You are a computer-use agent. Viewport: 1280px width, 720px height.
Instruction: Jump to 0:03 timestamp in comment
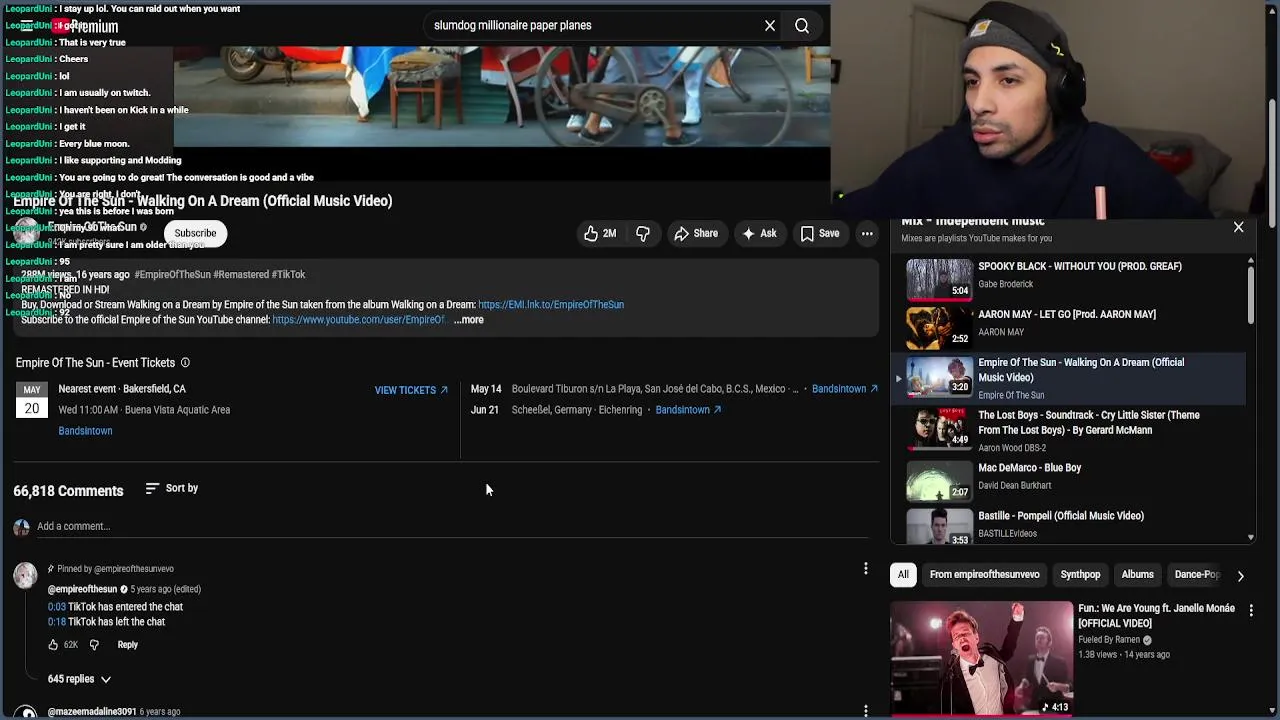[56, 607]
